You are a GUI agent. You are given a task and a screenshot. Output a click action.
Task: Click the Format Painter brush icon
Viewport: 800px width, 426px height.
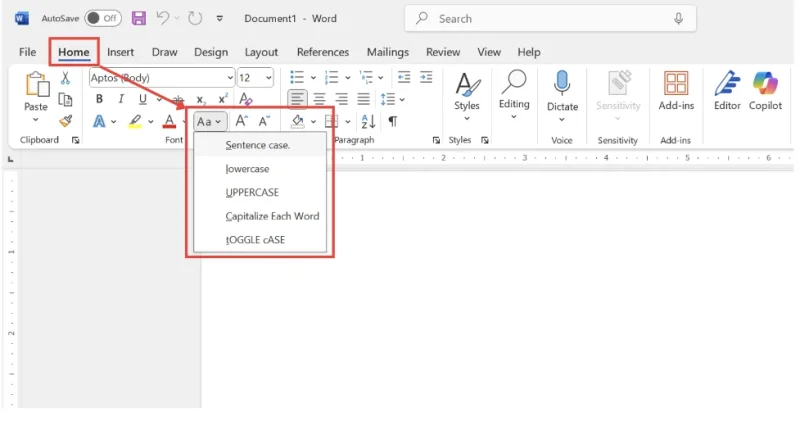tap(65, 121)
